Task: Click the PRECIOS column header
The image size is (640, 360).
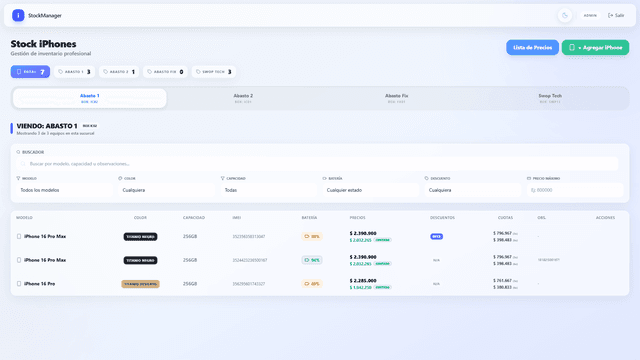Action: click(x=358, y=218)
